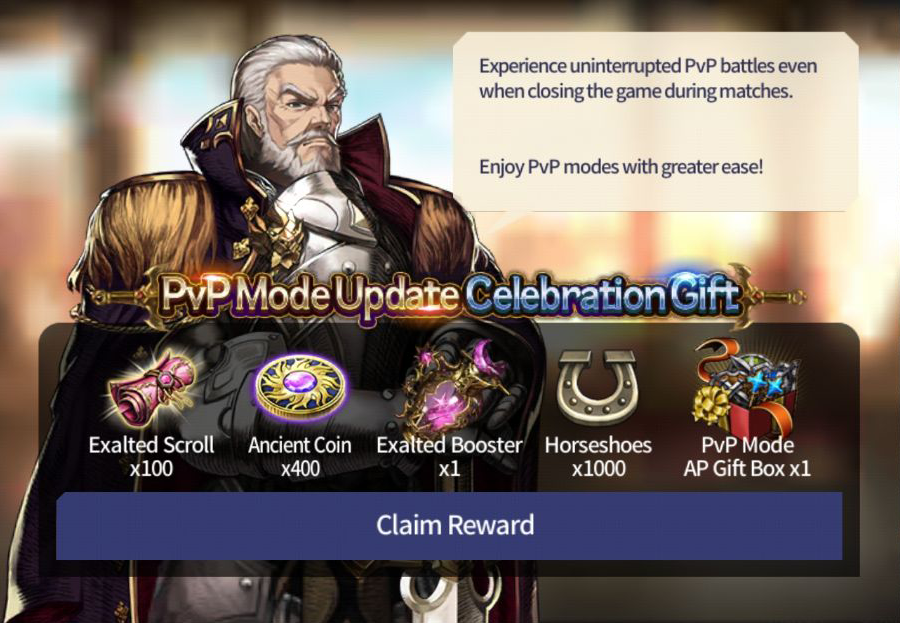
Task: Select the 'Ancient Coin x400' label
Action: (x=300, y=456)
